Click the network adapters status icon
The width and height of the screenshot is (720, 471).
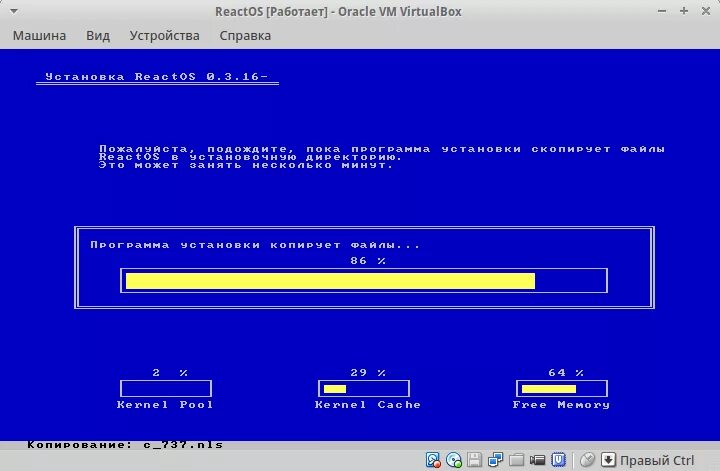[x=495, y=460]
